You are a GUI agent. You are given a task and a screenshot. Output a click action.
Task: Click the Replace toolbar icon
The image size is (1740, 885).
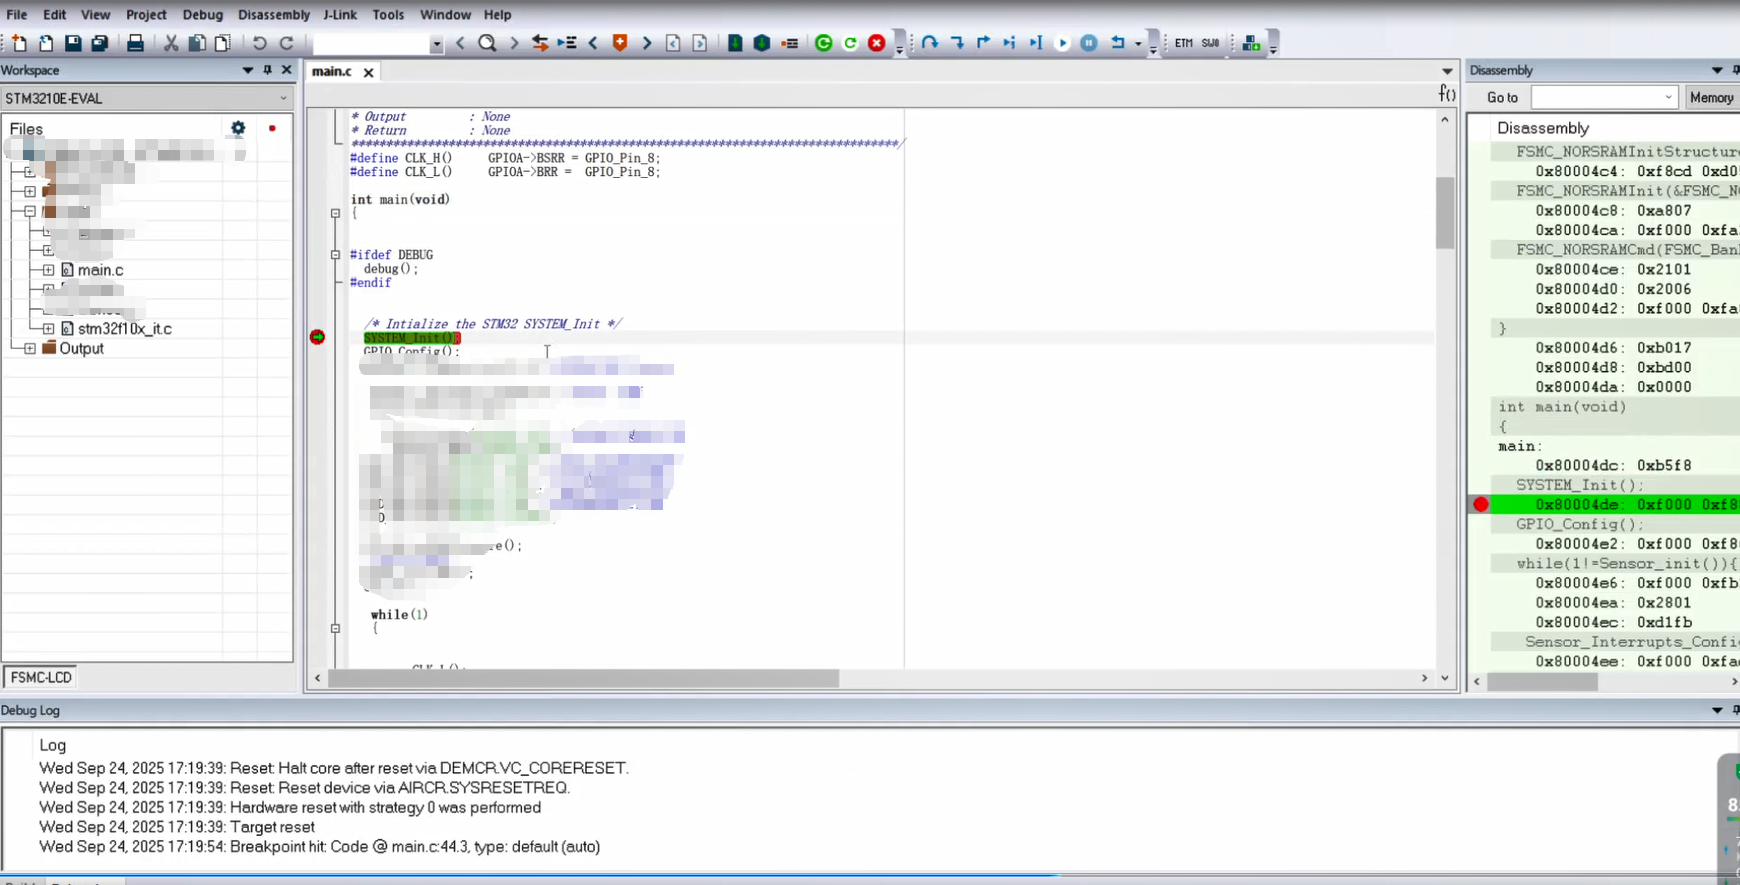tap(540, 43)
